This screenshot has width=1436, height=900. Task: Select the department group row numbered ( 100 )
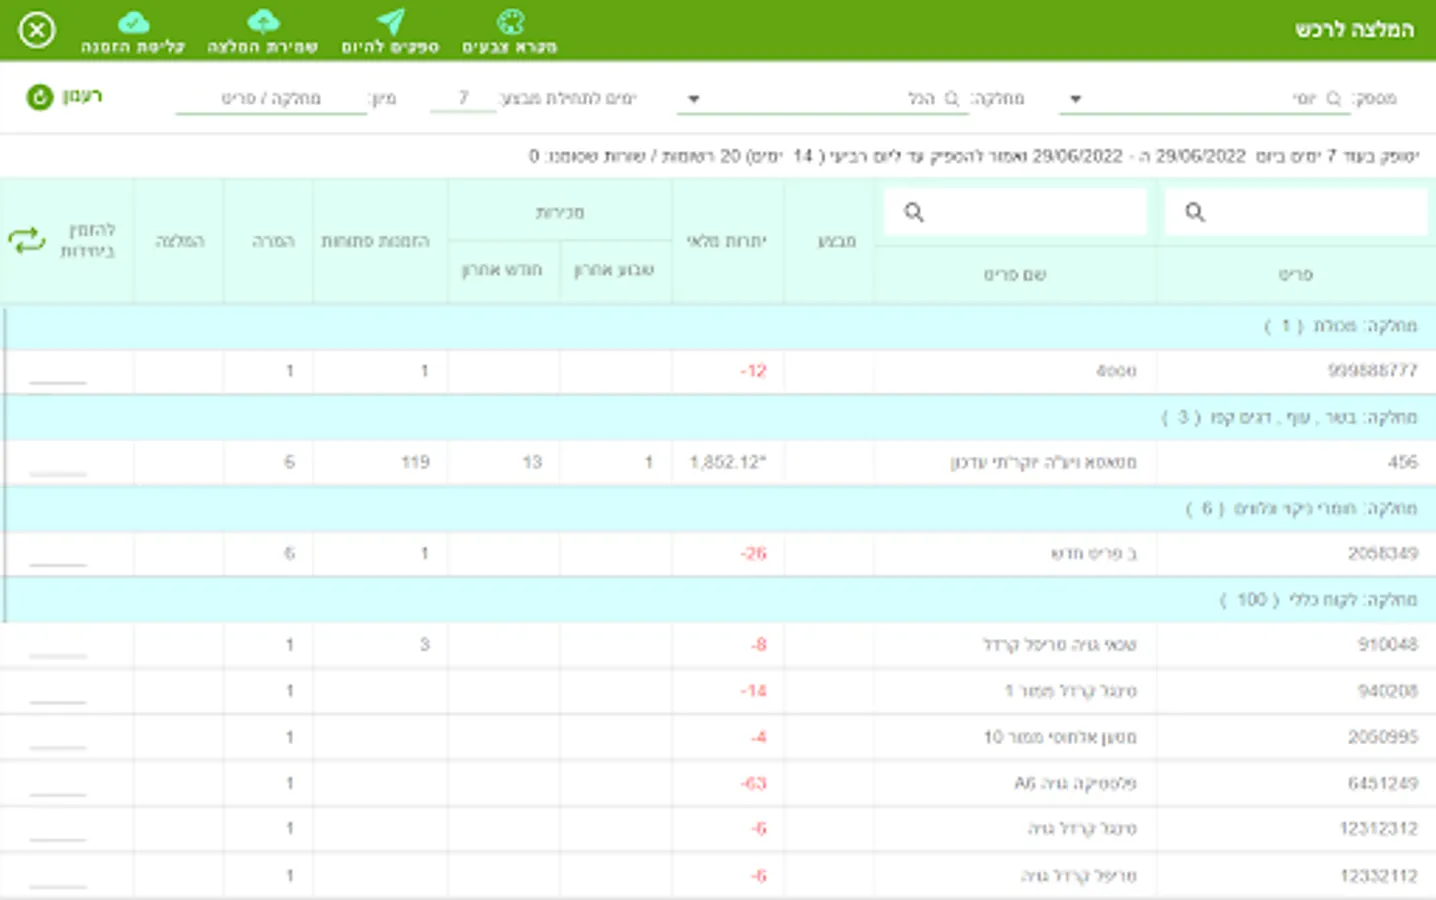(x=718, y=599)
